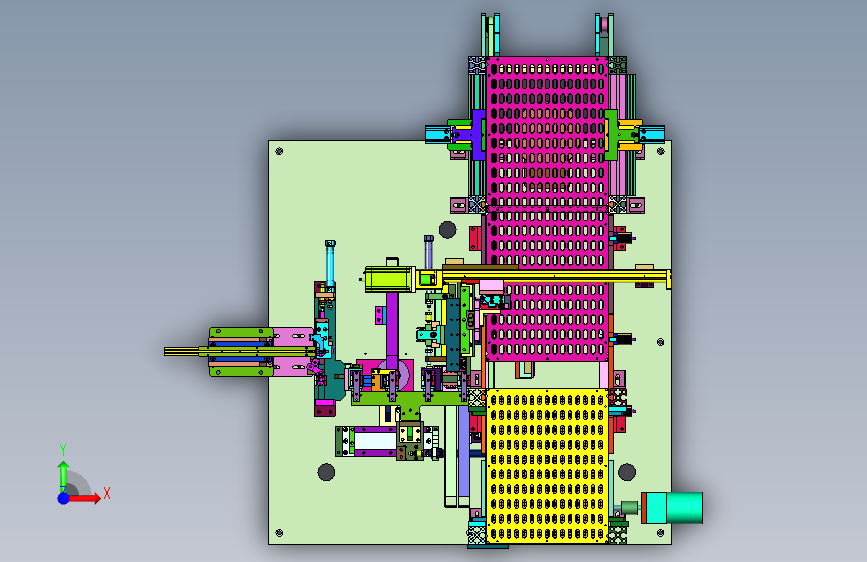Pick the white pneumatic cylinder block near bottom
867x562 pixels.
(x=375, y=441)
